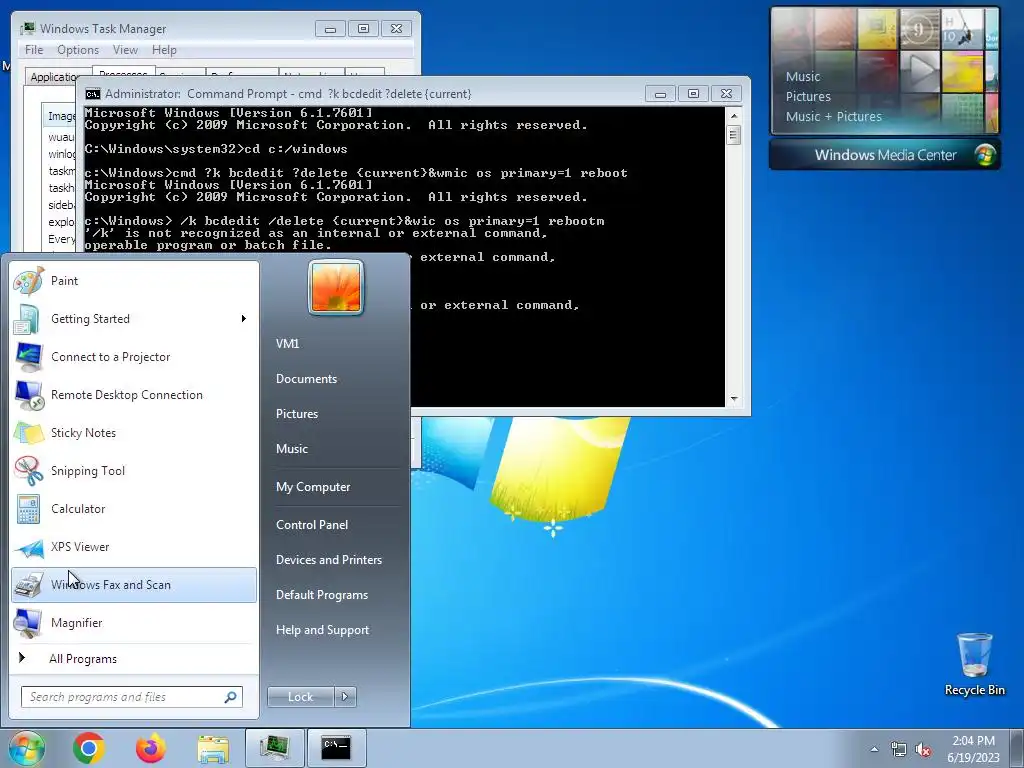Switch to Command Prompt taskbar button
Viewport: 1024px width, 768px height.
pyautogui.click(x=336, y=748)
